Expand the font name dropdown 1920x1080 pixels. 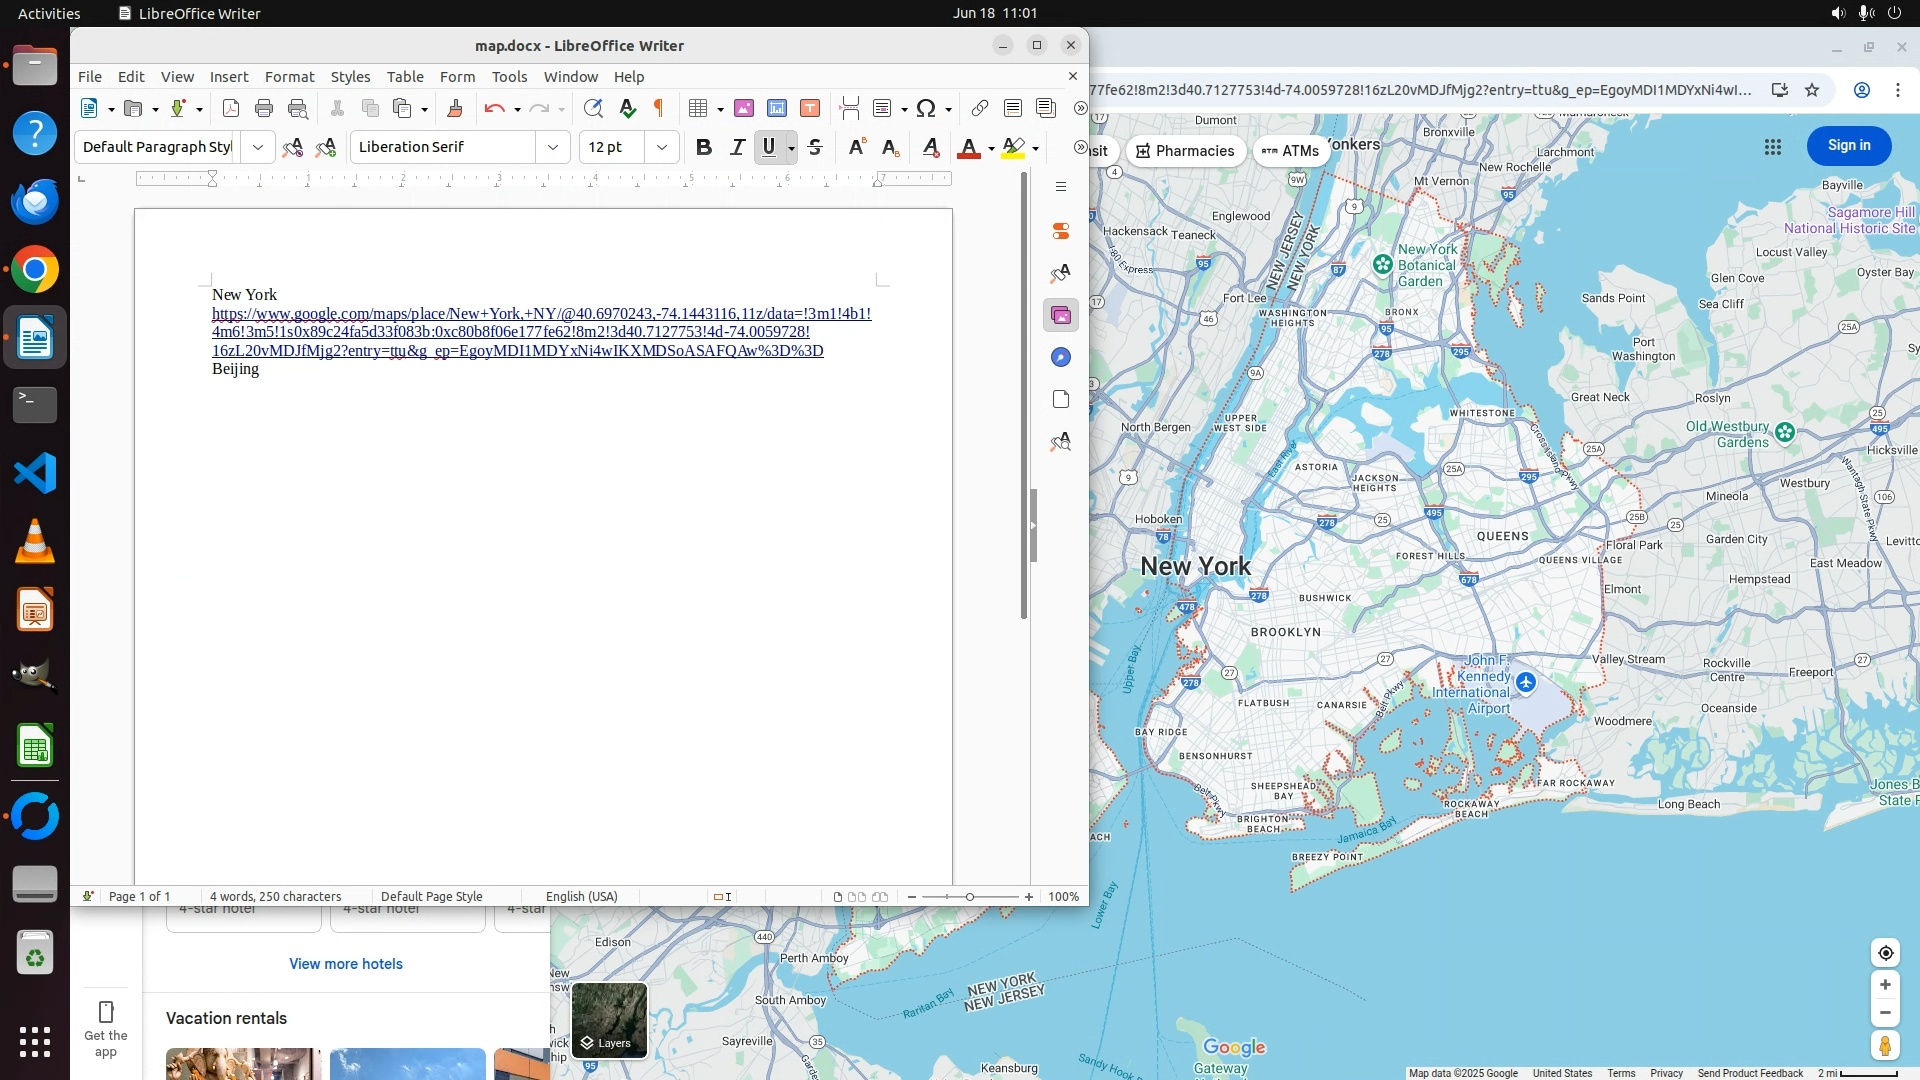[553, 148]
